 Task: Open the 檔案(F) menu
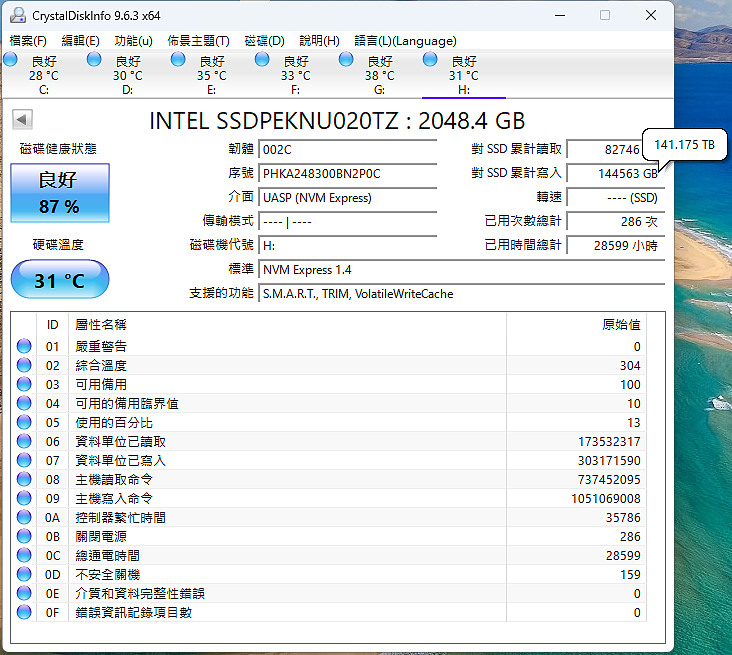(x=28, y=41)
